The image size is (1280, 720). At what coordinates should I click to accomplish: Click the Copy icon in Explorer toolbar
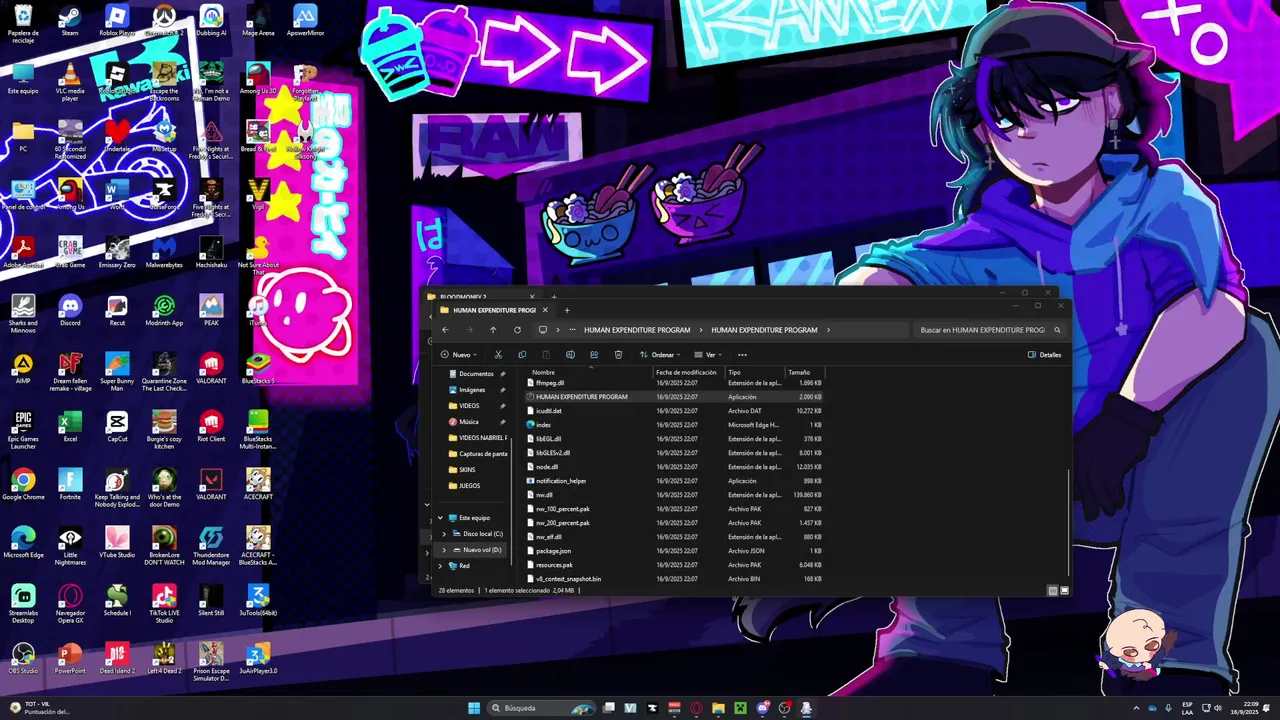coord(522,355)
